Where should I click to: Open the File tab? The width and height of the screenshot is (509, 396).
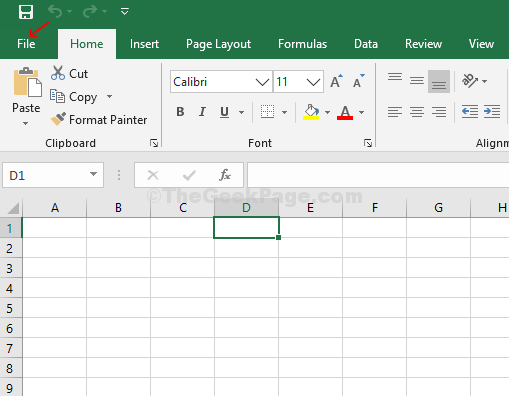click(x=26, y=44)
